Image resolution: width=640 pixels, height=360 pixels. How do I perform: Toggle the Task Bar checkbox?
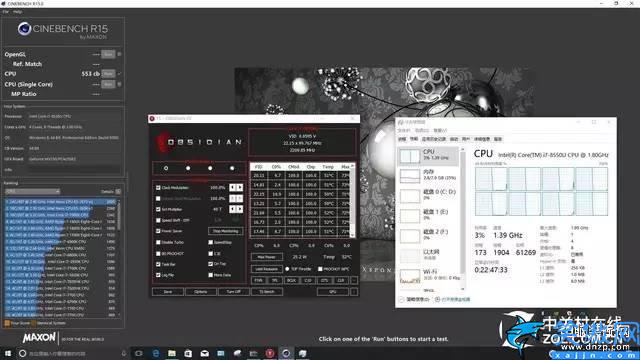click(158, 264)
